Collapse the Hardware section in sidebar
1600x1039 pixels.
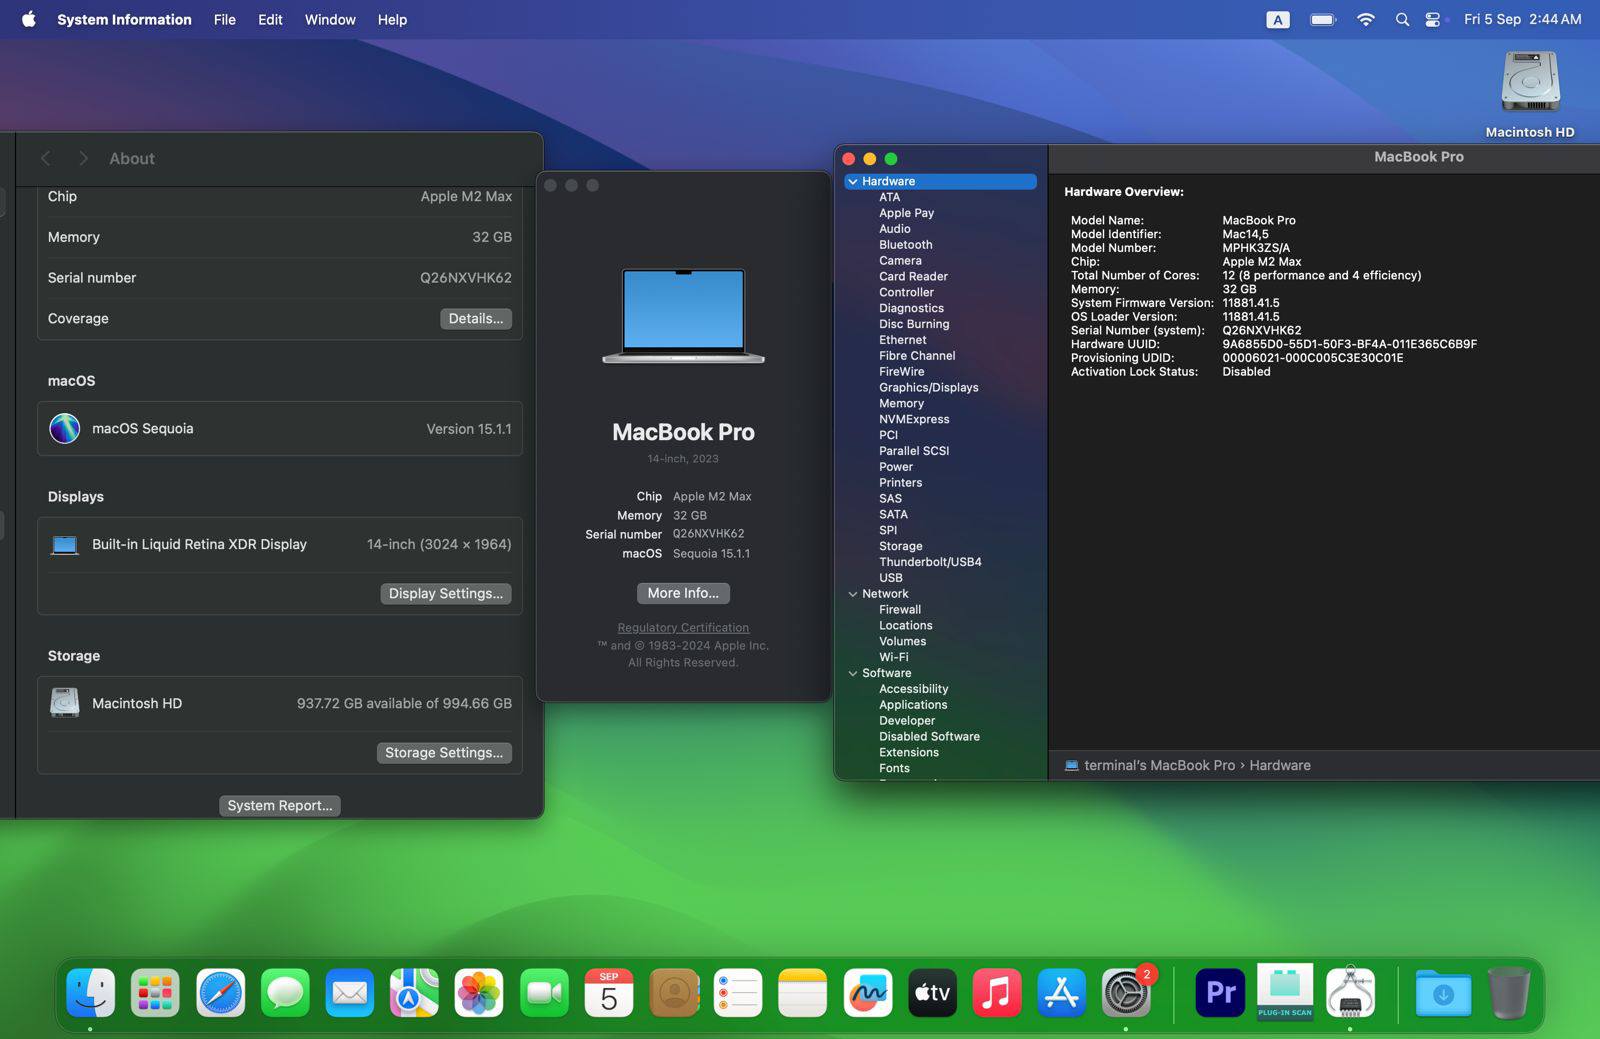pos(853,182)
